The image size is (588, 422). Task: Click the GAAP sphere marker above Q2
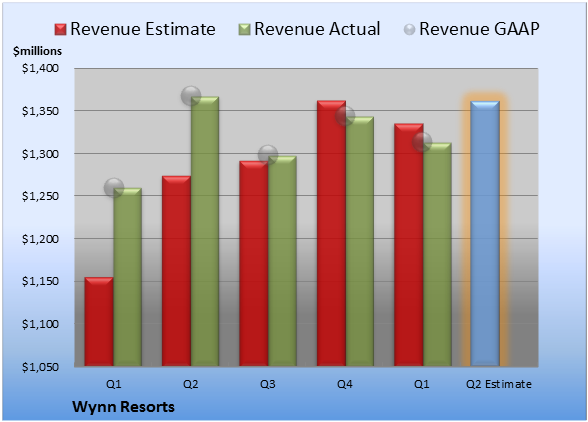coord(191,96)
